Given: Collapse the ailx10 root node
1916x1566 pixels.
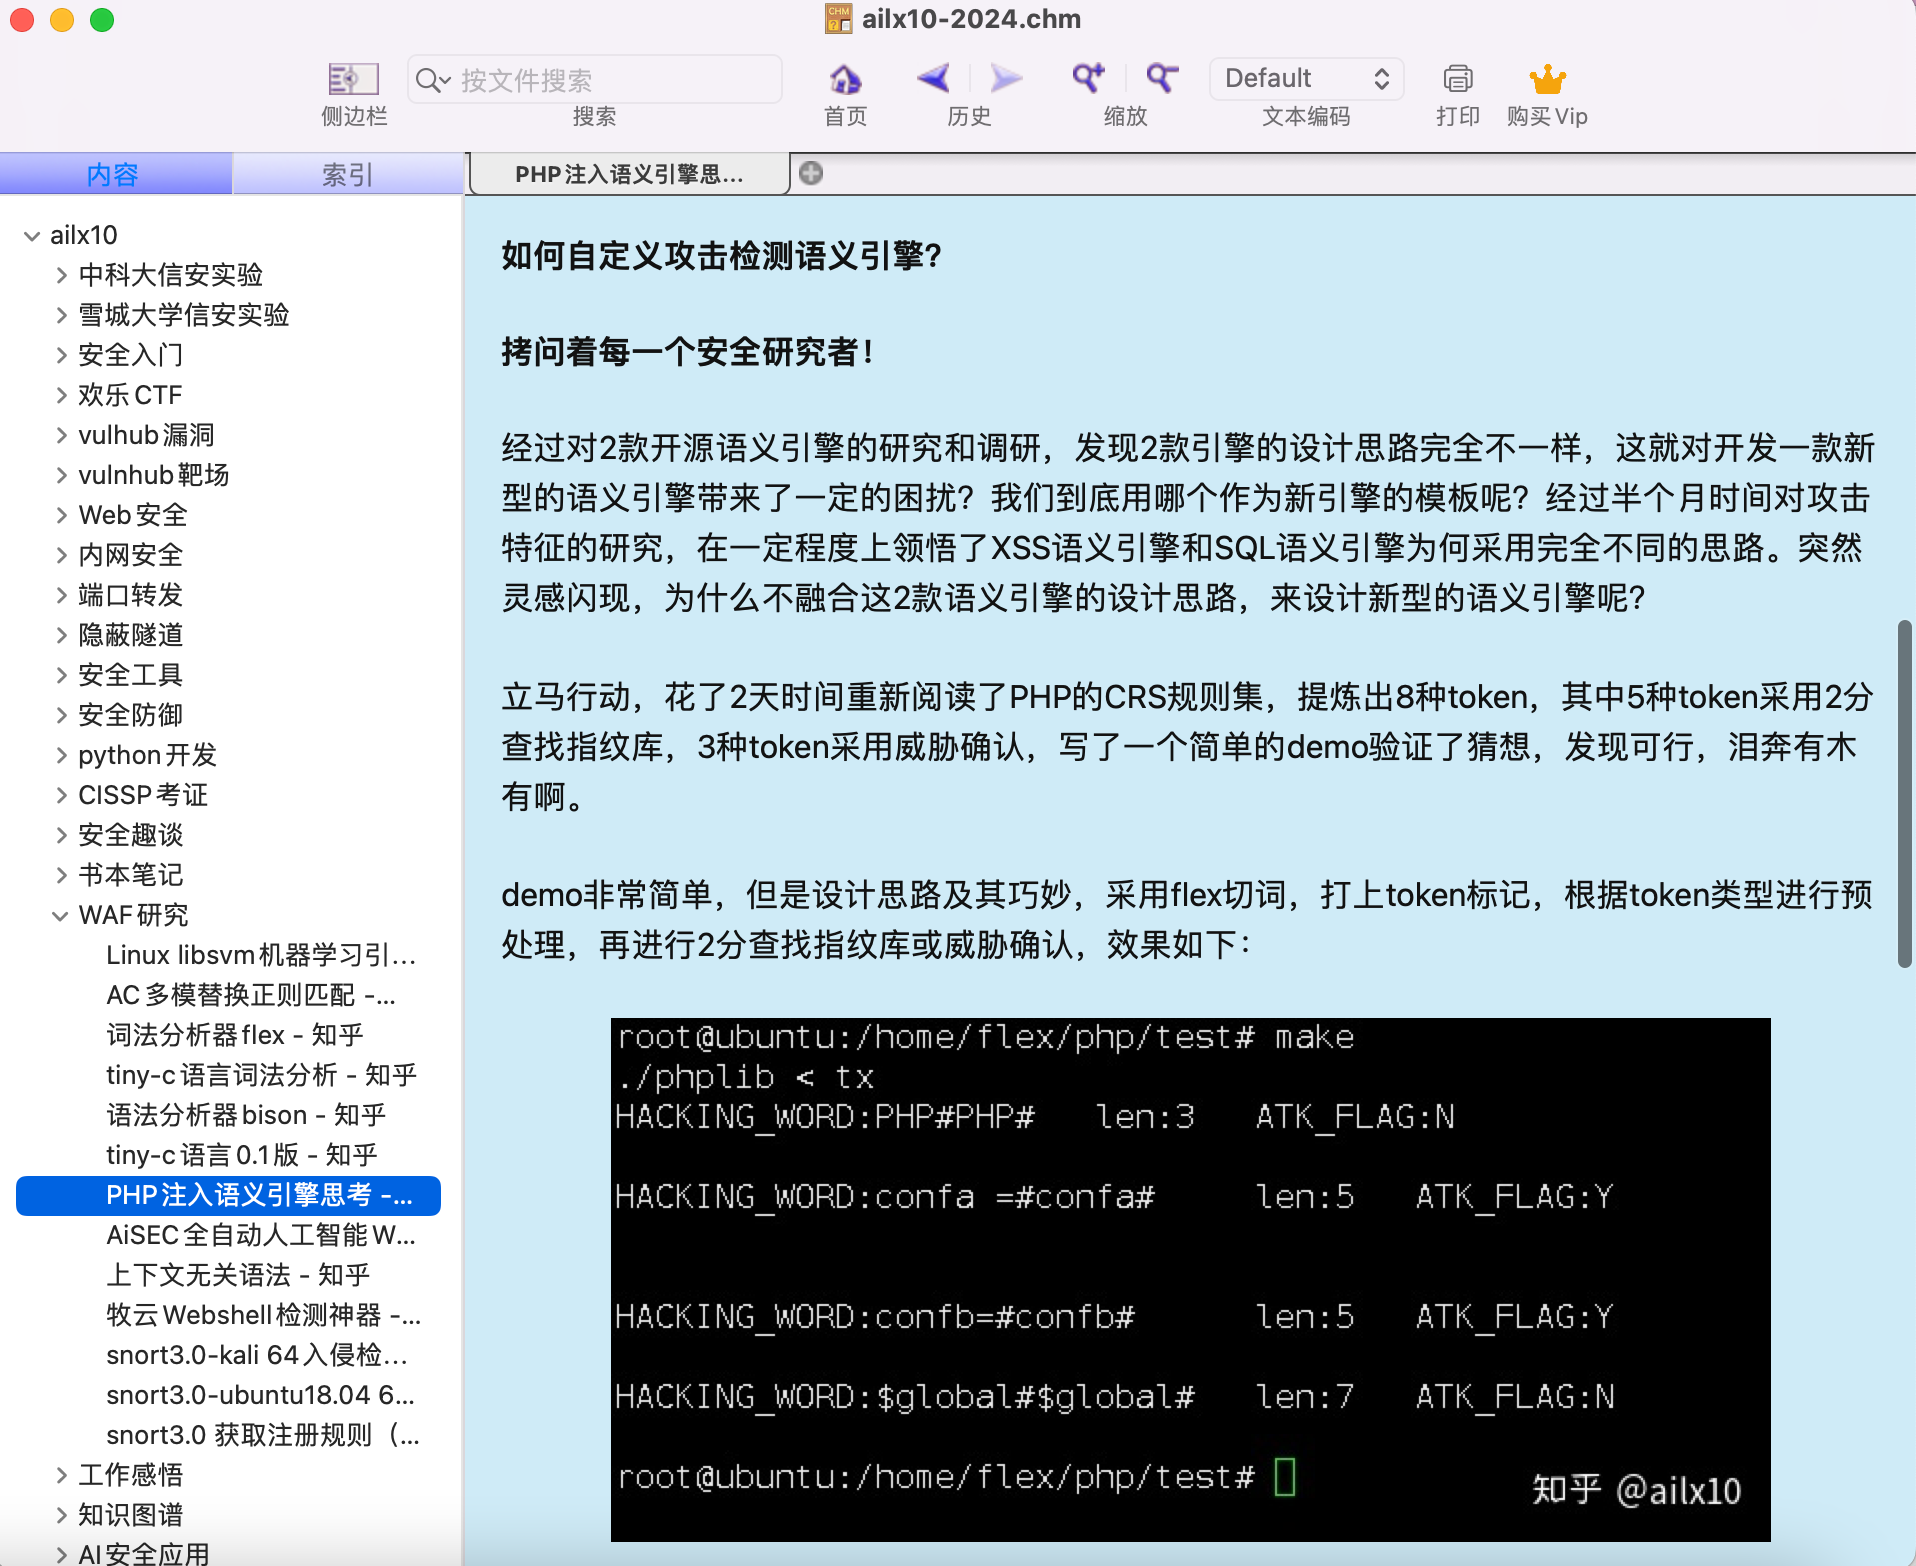Looking at the screenshot, I should [x=31, y=235].
